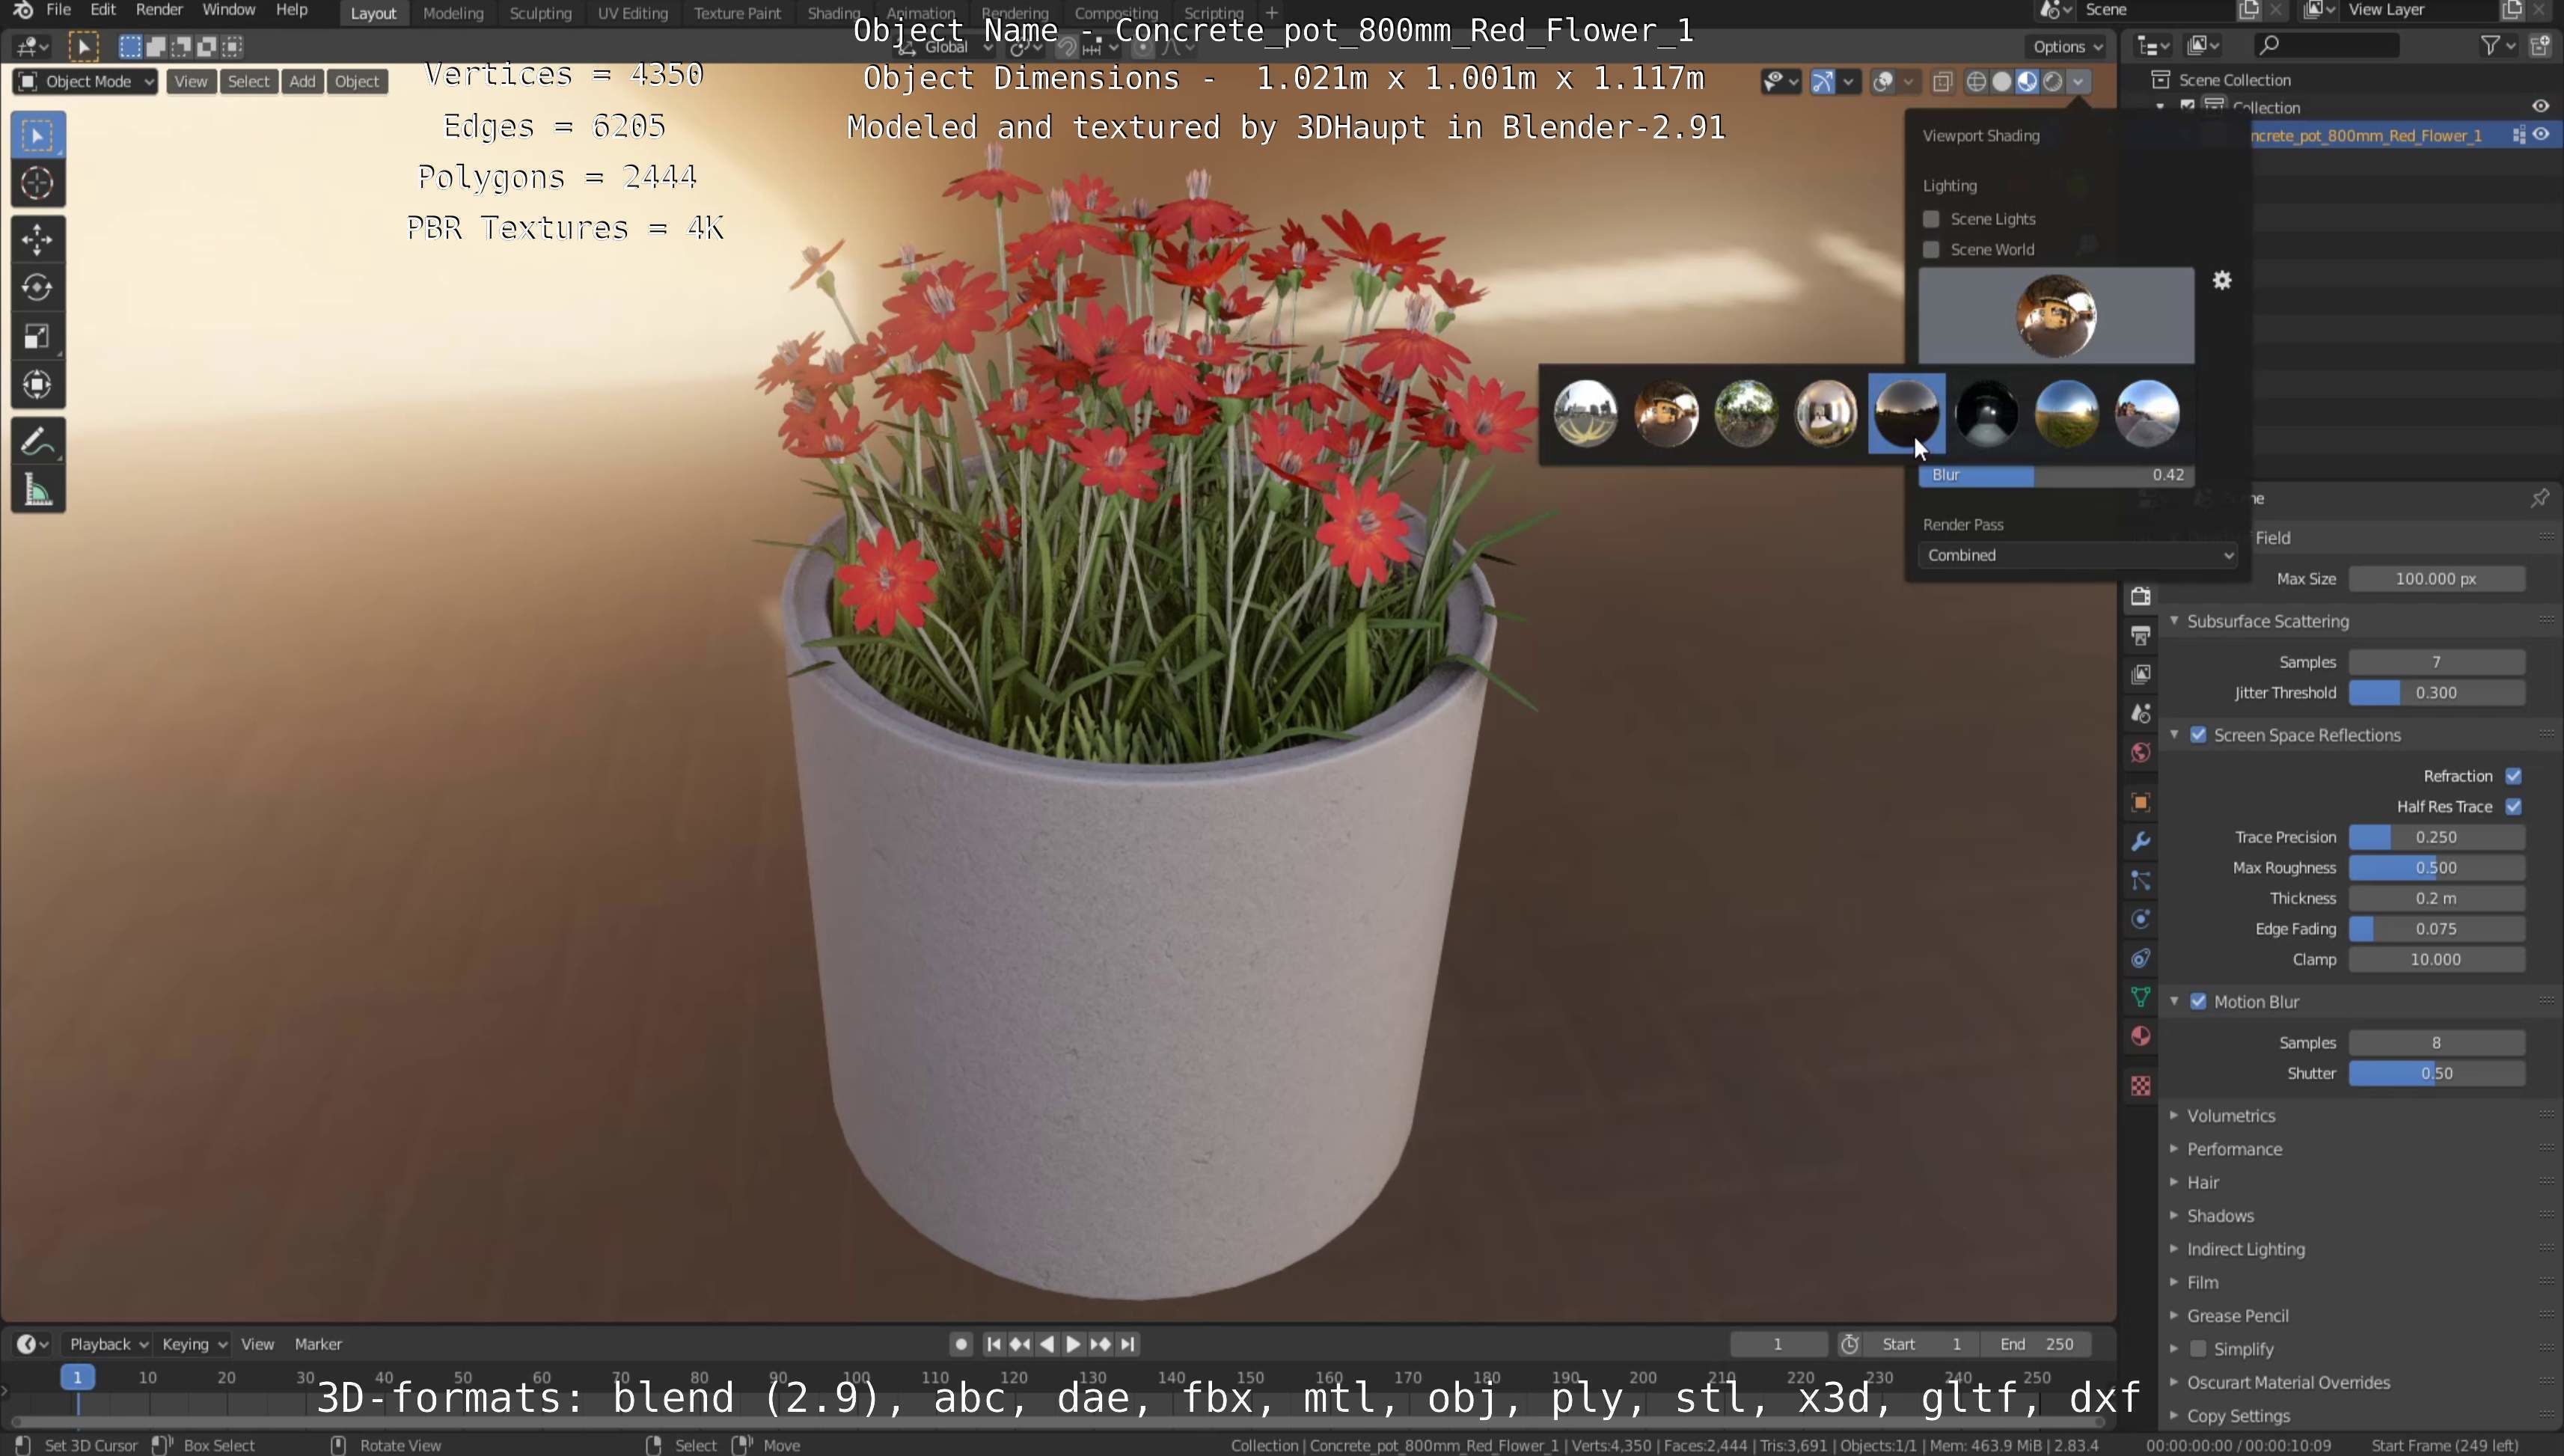Screen dimensions: 2564x1456
Task: Enable Scene World checkbox
Action: 1931,250
